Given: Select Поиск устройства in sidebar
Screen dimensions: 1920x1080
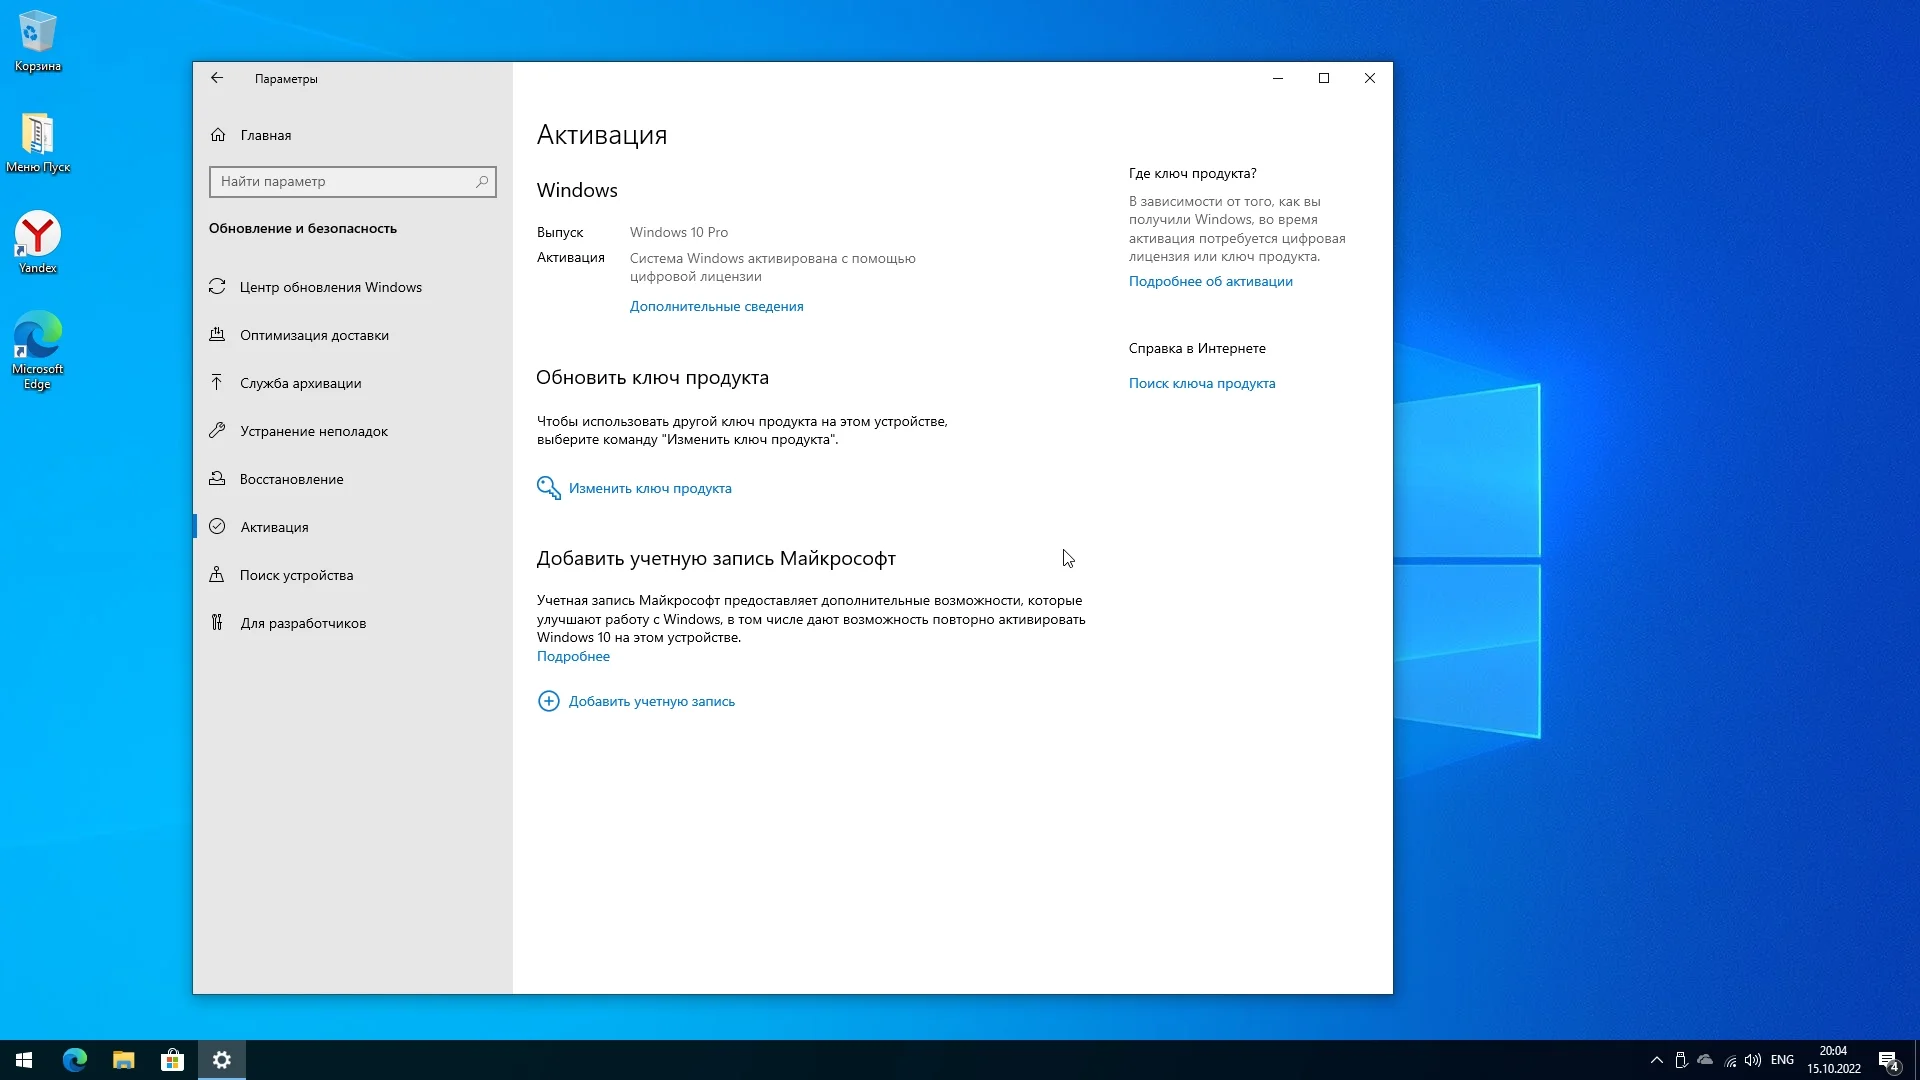Looking at the screenshot, I should point(296,575).
